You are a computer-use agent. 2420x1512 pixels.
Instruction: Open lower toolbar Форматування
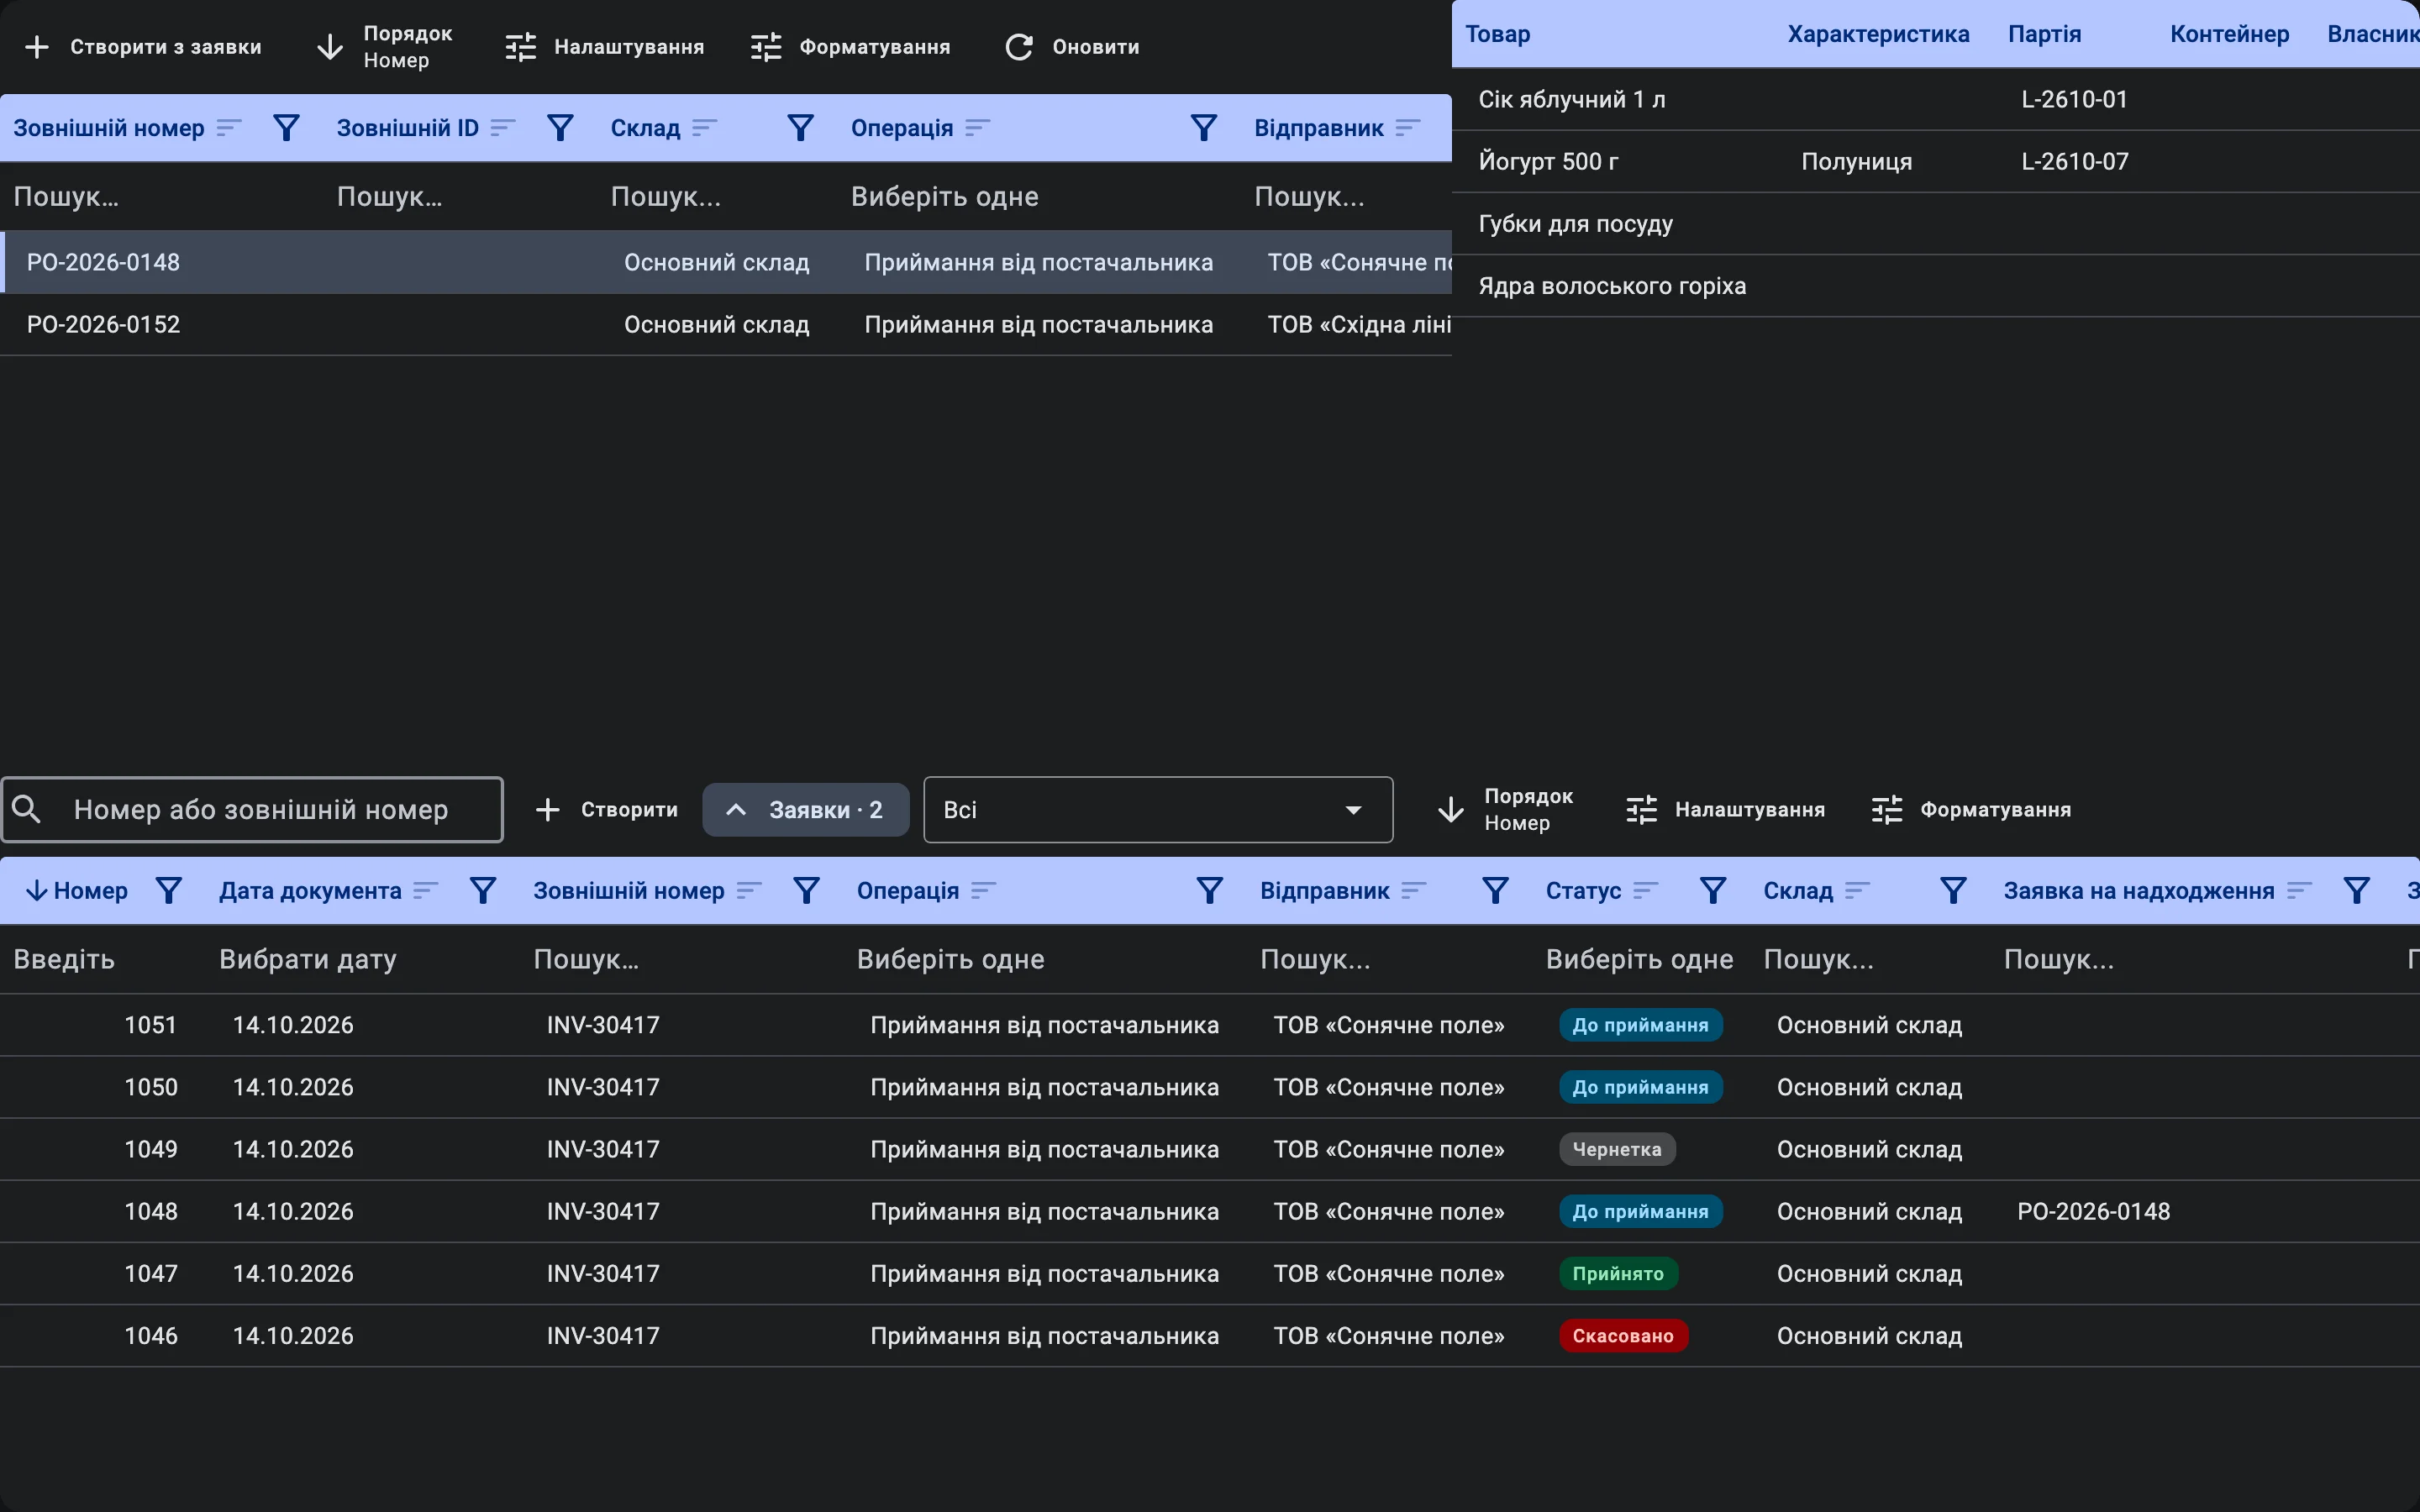click(1972, 809)
